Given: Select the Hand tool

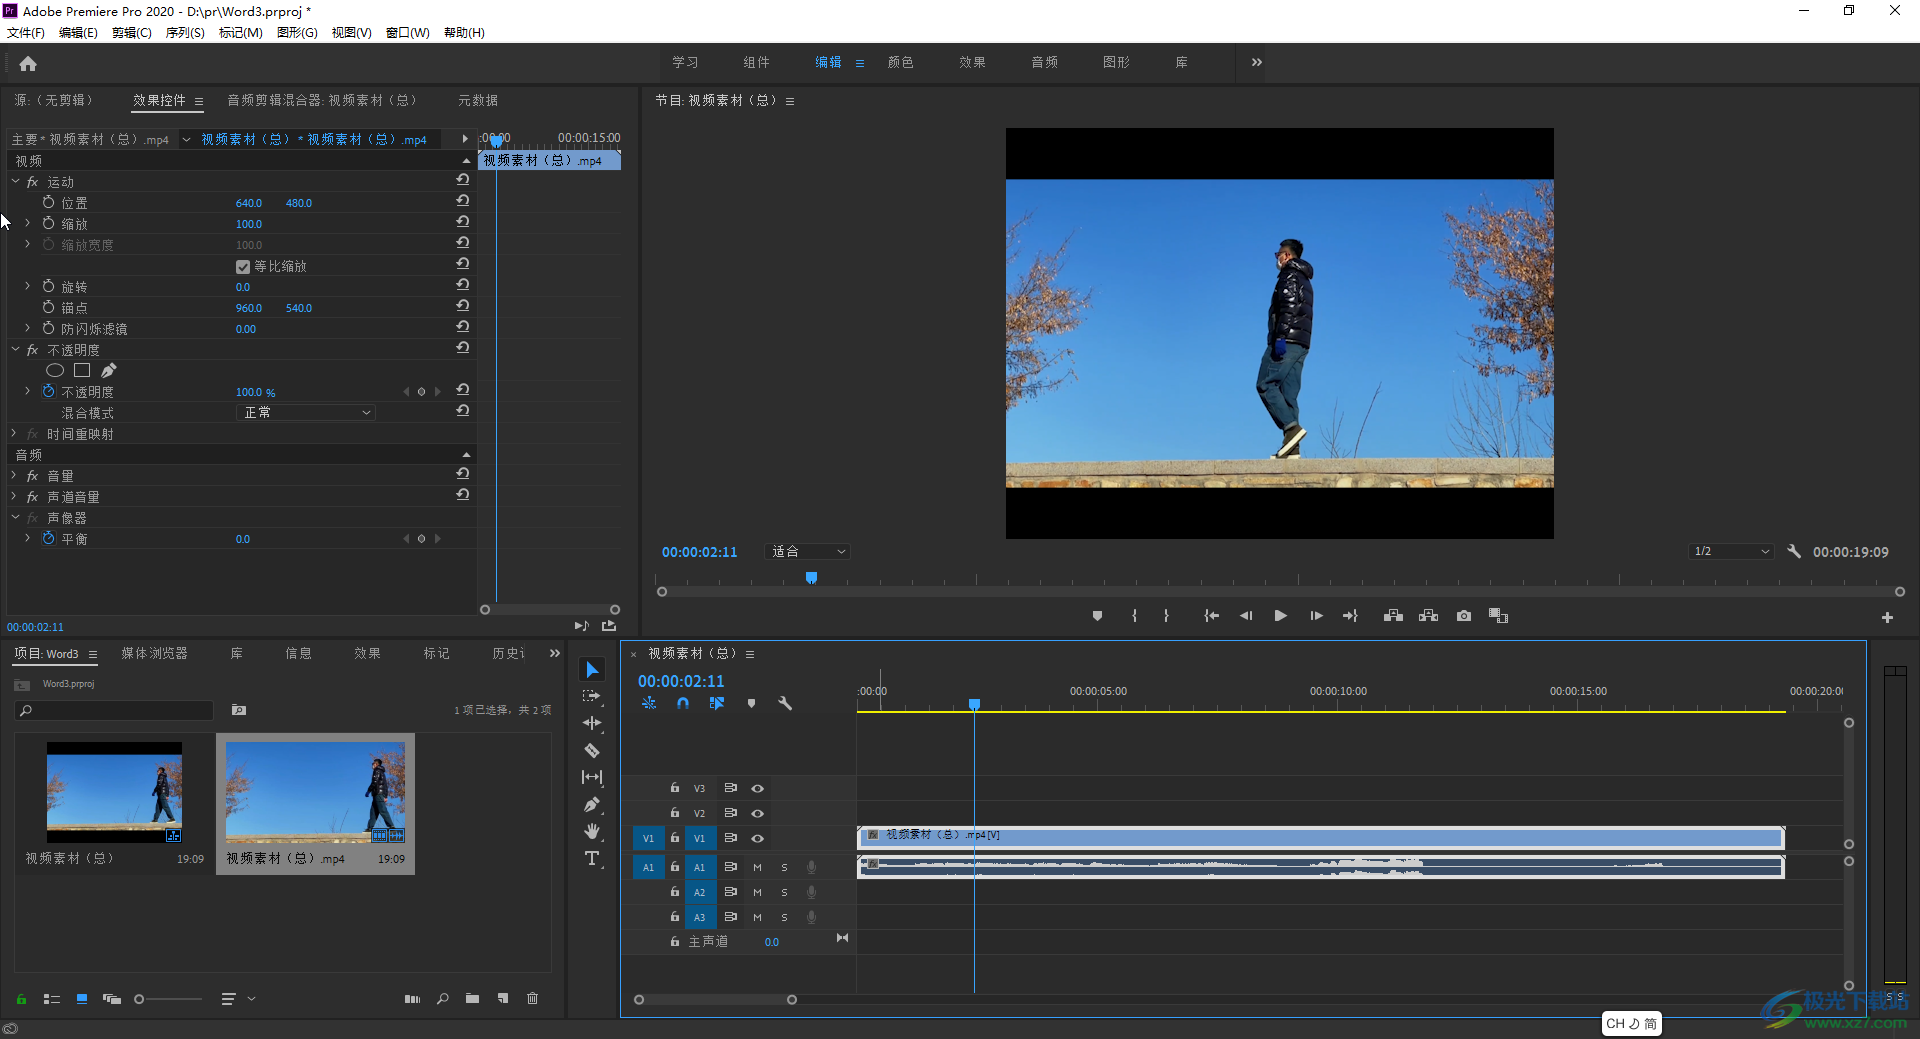Looking at the screenshot, I should (x=592, y=831).
